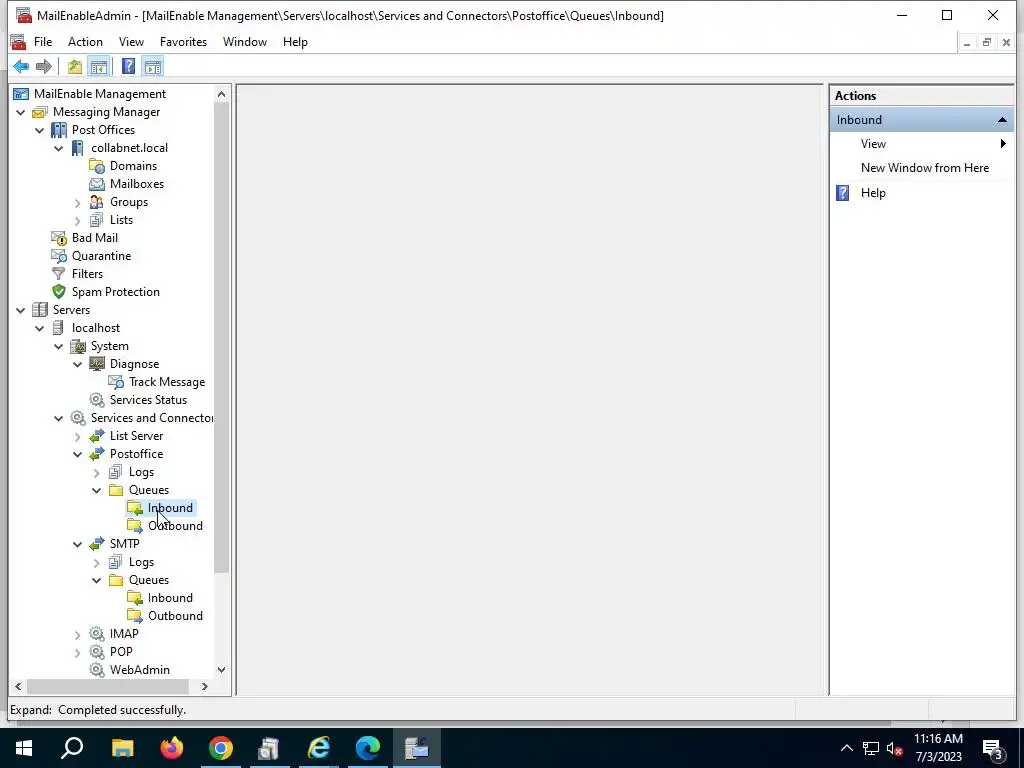
Task: Open the Mailboxes icon
Action: pyautogui.click(x=97, y=184)
